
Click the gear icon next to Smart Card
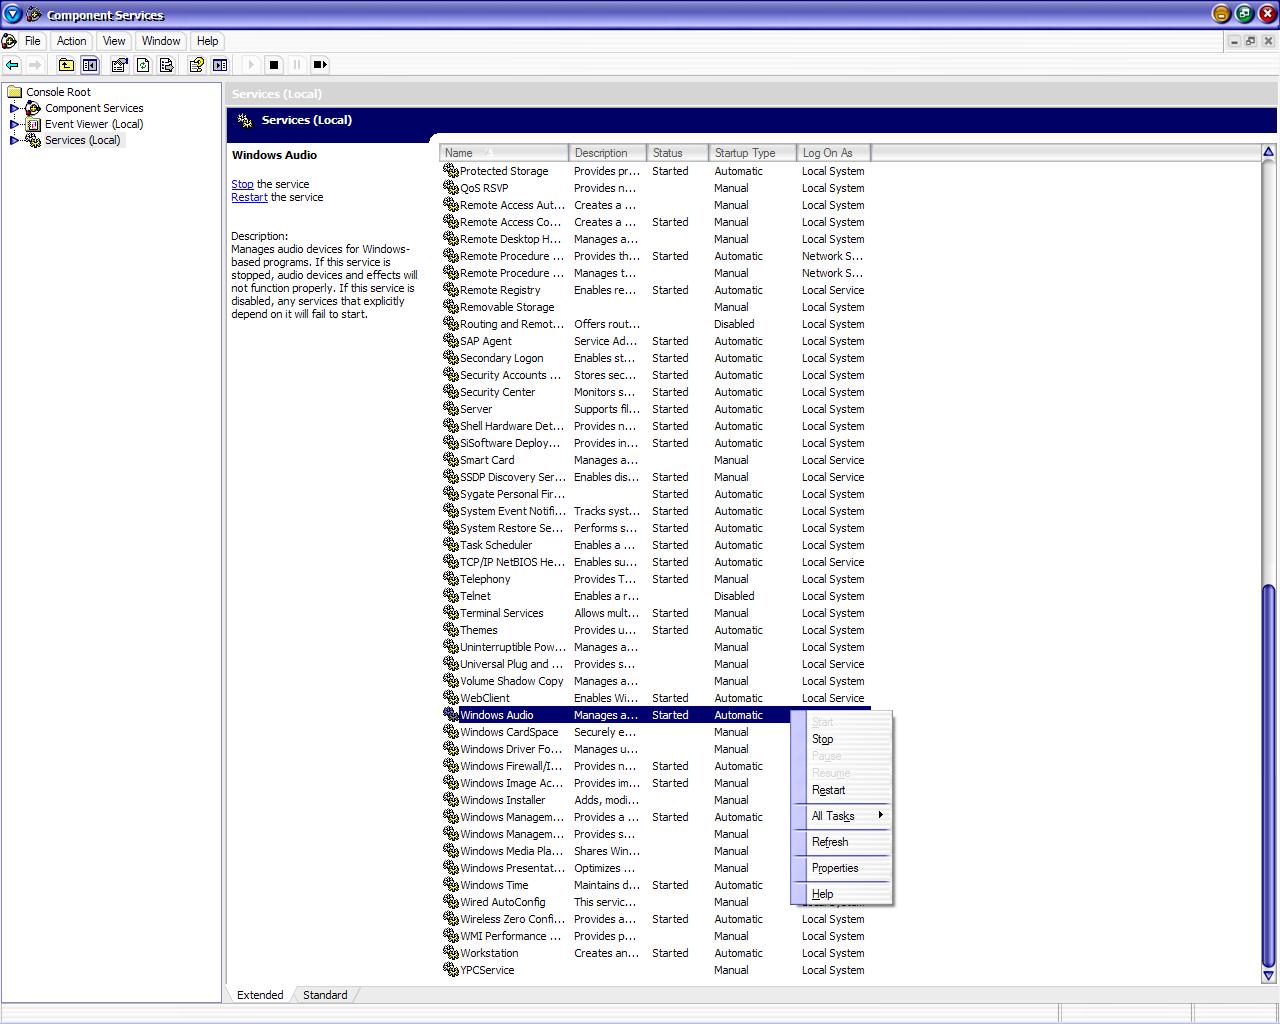click(x=451, y=460)
